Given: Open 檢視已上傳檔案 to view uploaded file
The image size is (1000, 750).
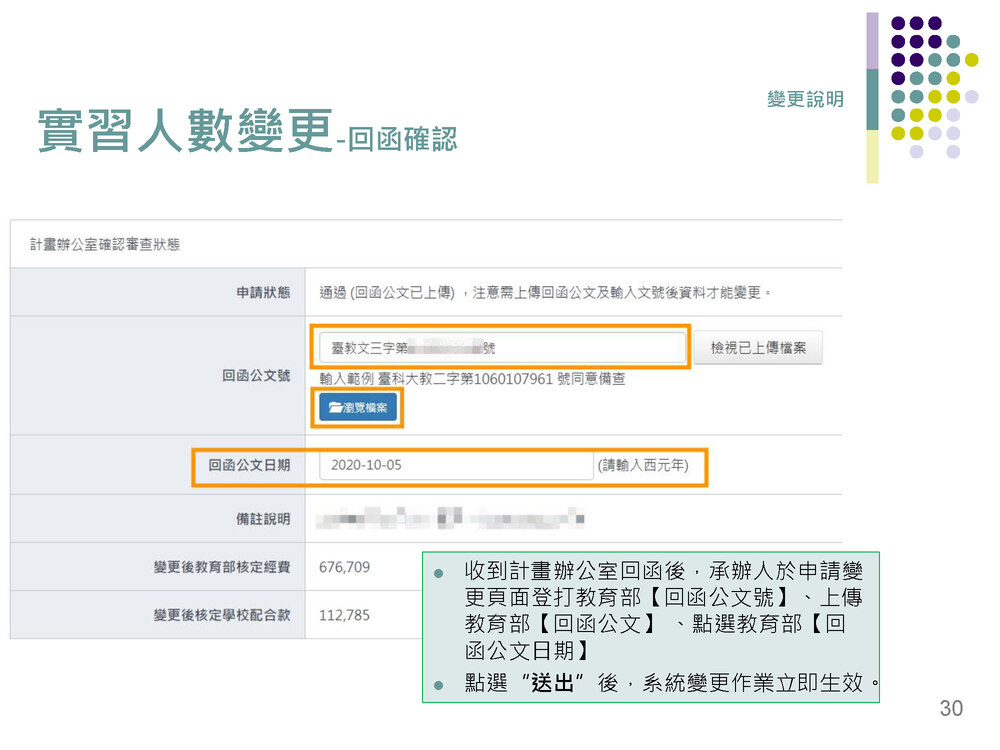Looking at the screenshot, I should coord(757,348).
